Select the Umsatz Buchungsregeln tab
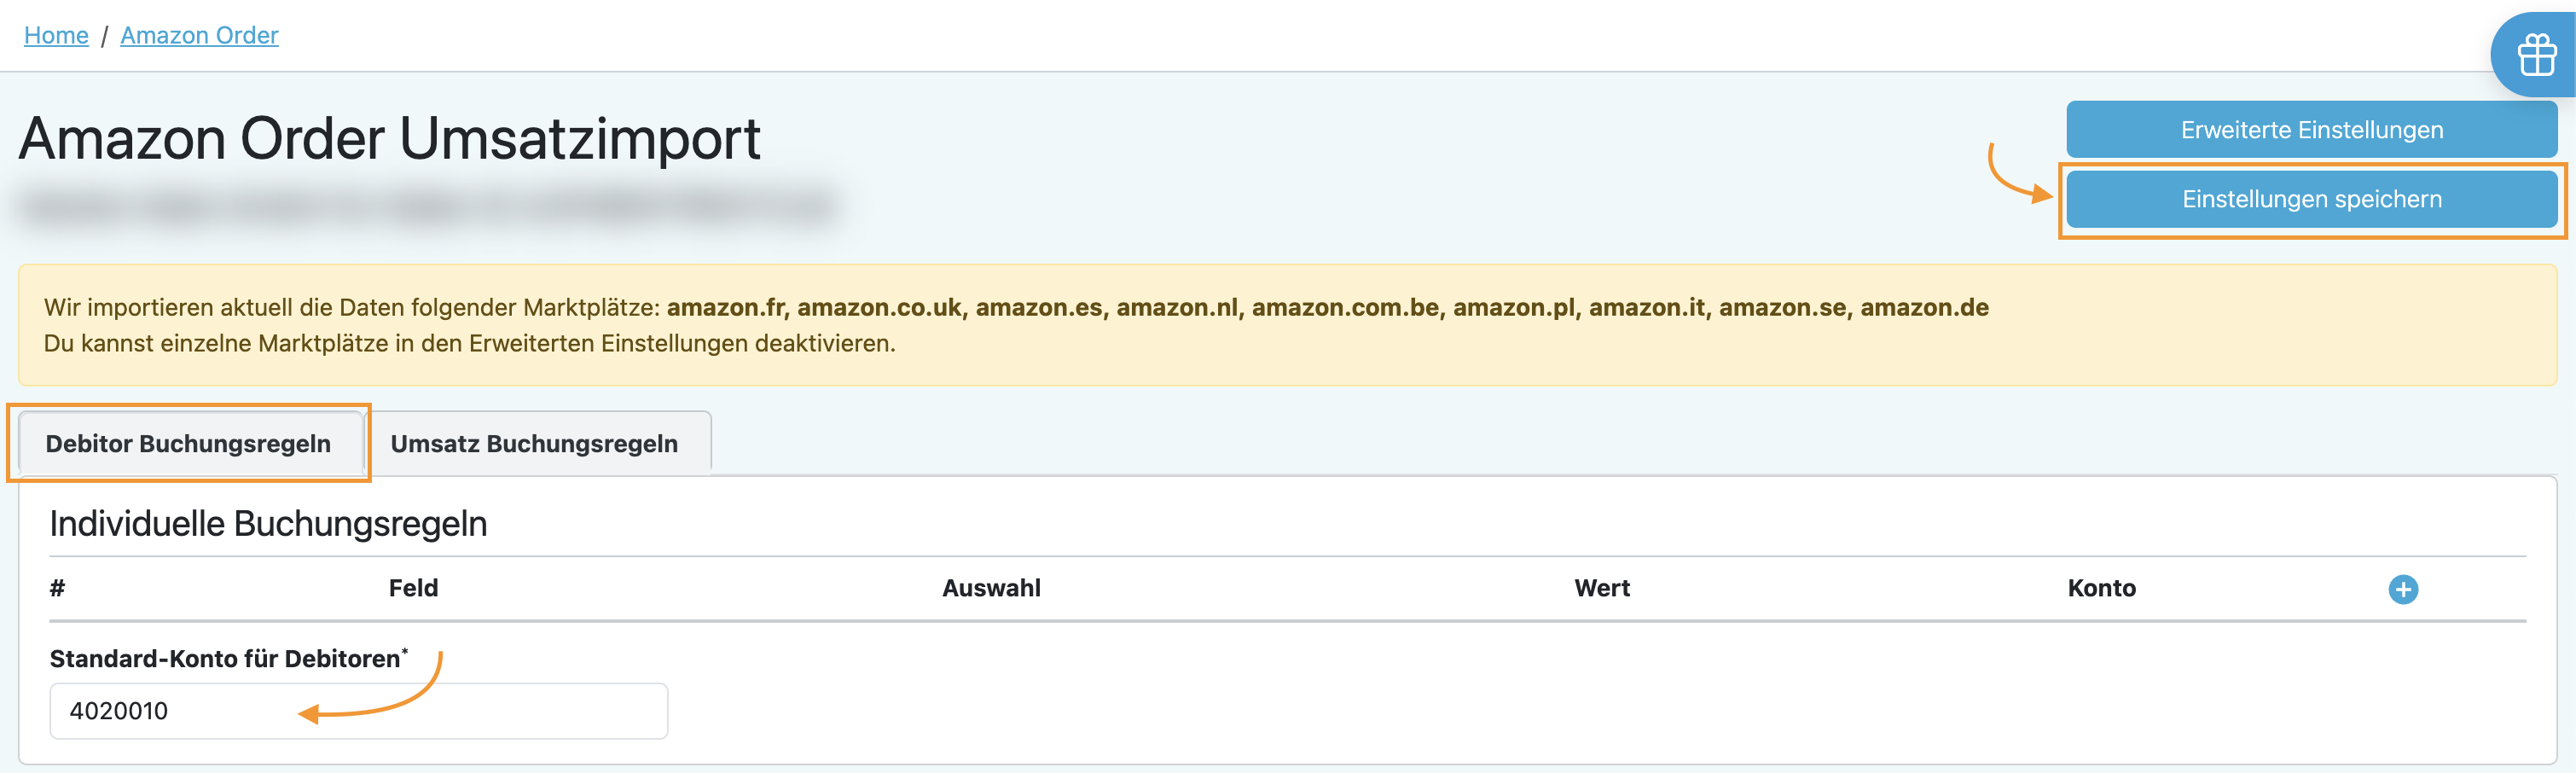Image resolution: width=2576 pixels, height=773 pixels. [x=534, y=443]
